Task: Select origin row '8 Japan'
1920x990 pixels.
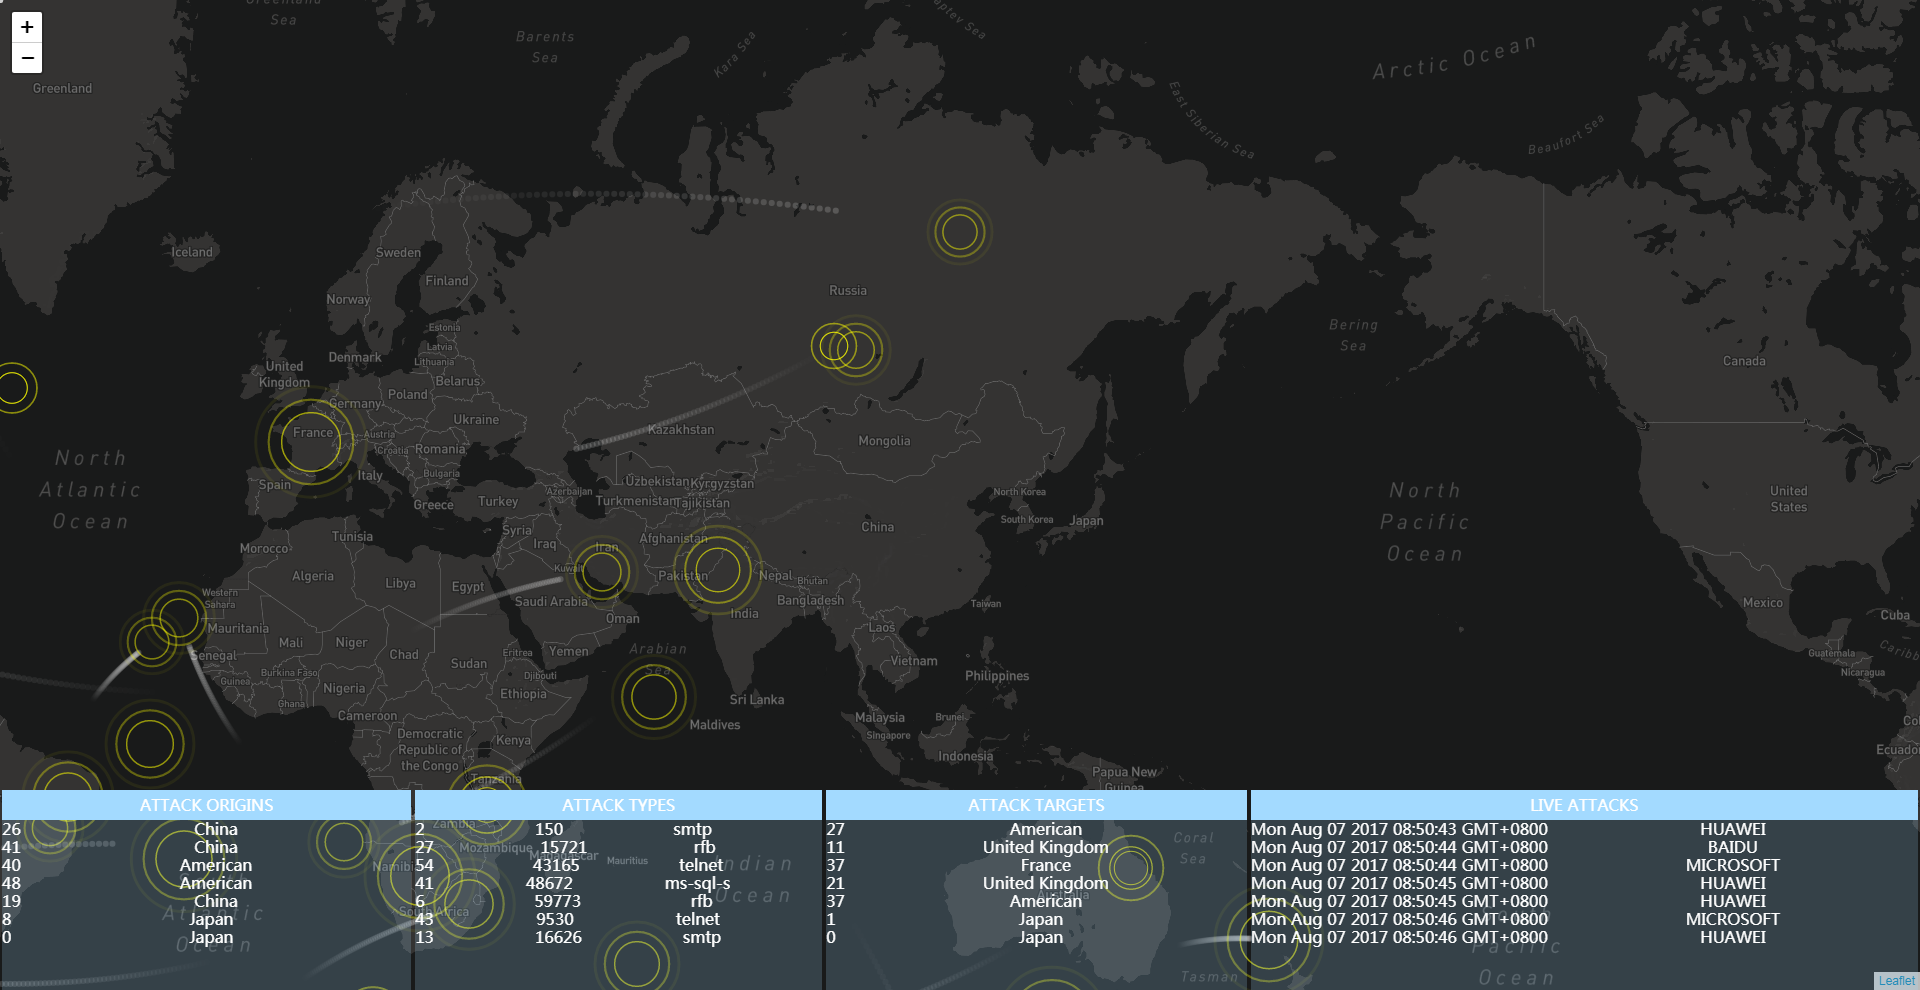Action: click(206, 919)
